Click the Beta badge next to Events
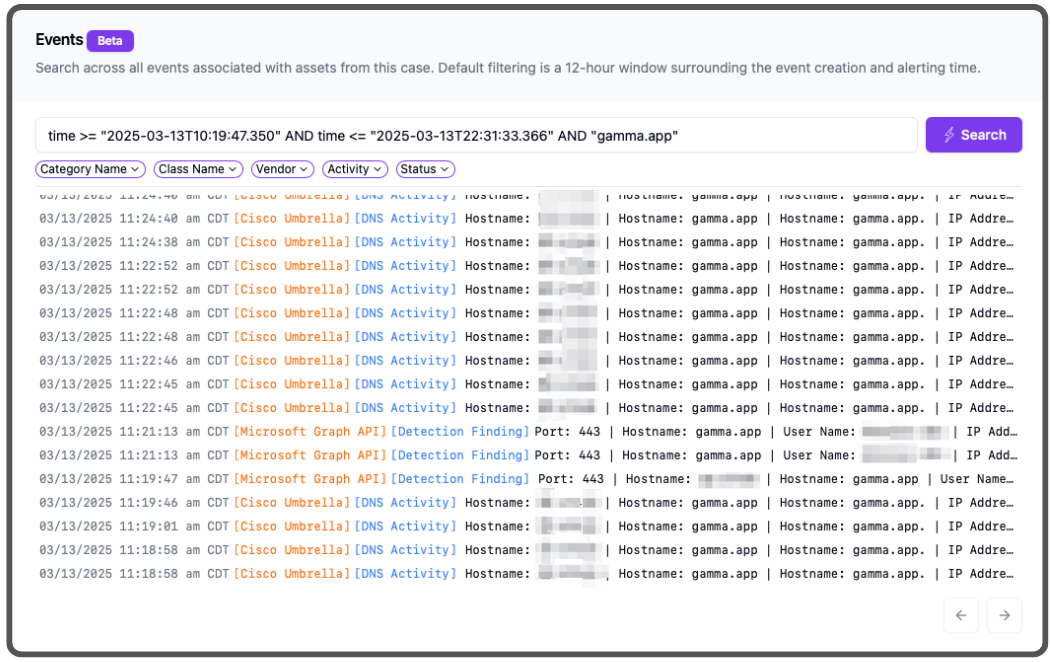This screenshot has height=662, width=1051. (x=110, y=41)
